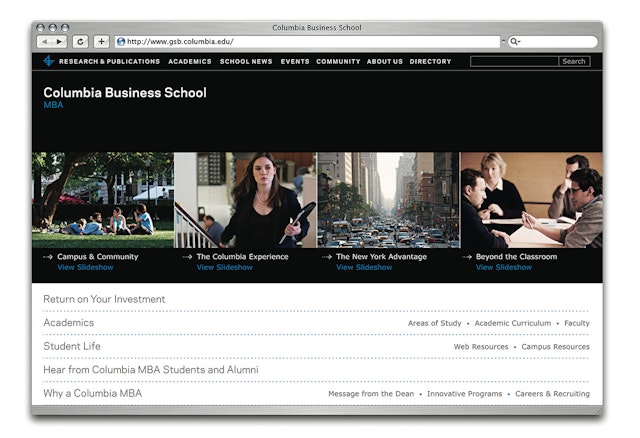
Task: Click the Web Resources link
Action: click(x=481, y=347)
